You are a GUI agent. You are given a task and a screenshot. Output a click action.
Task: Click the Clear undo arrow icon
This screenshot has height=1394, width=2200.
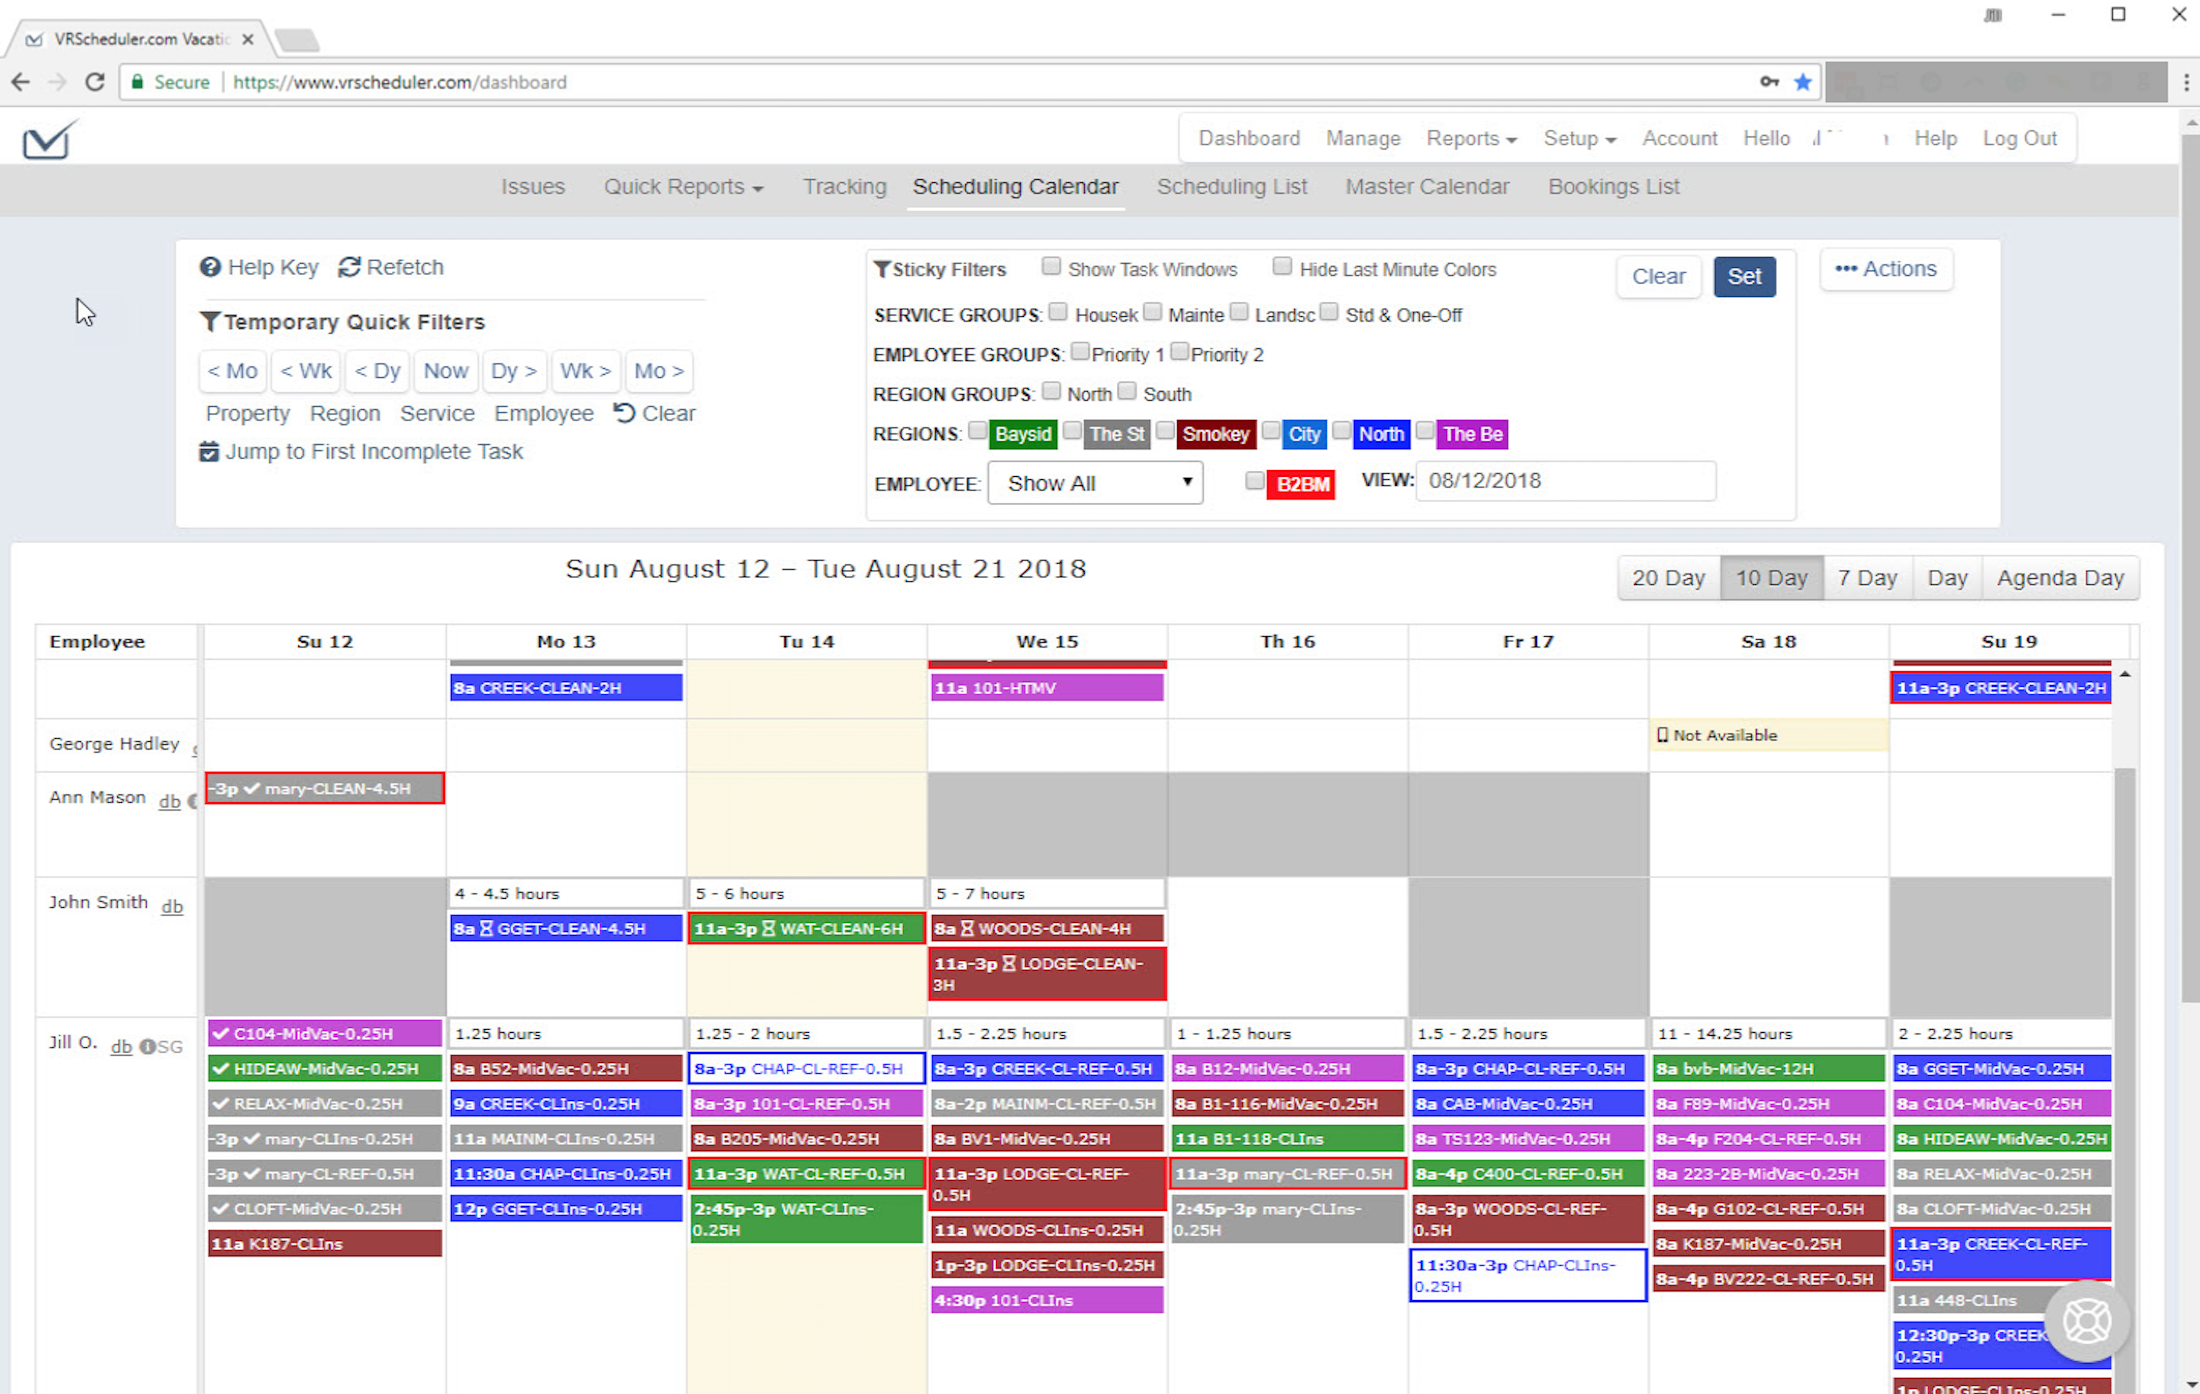pyautogui.click(x=625, y=413)
